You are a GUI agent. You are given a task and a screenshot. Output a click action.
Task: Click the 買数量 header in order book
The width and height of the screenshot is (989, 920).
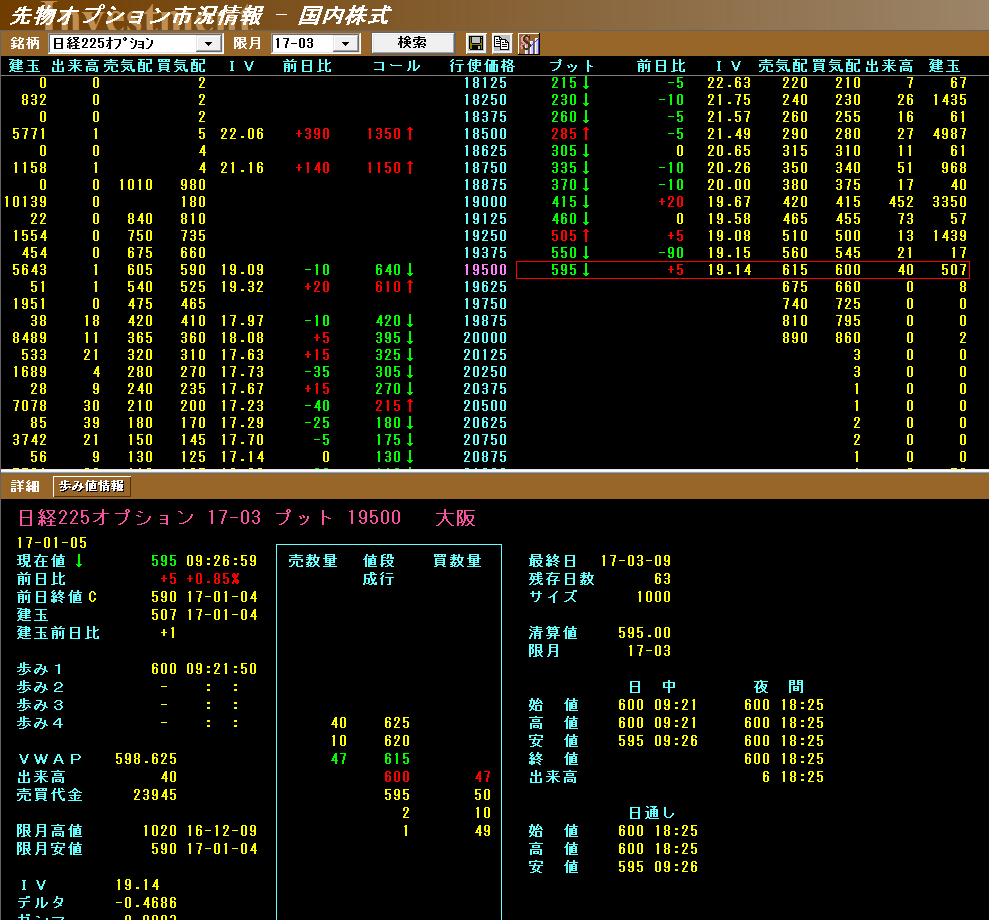[x=457, y=561]
